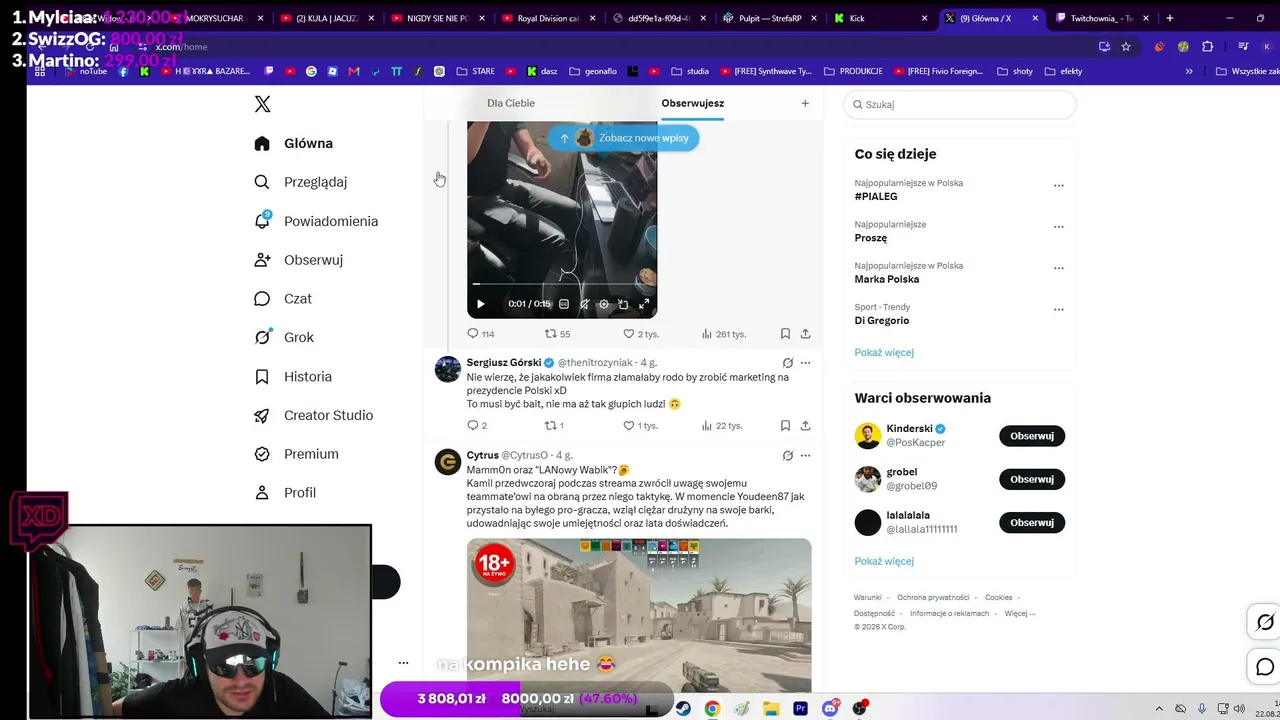This screenshot has width=1280, height=720.
Task: Select the Obserwujesz timeline tab
Action: tap(693, 103)
